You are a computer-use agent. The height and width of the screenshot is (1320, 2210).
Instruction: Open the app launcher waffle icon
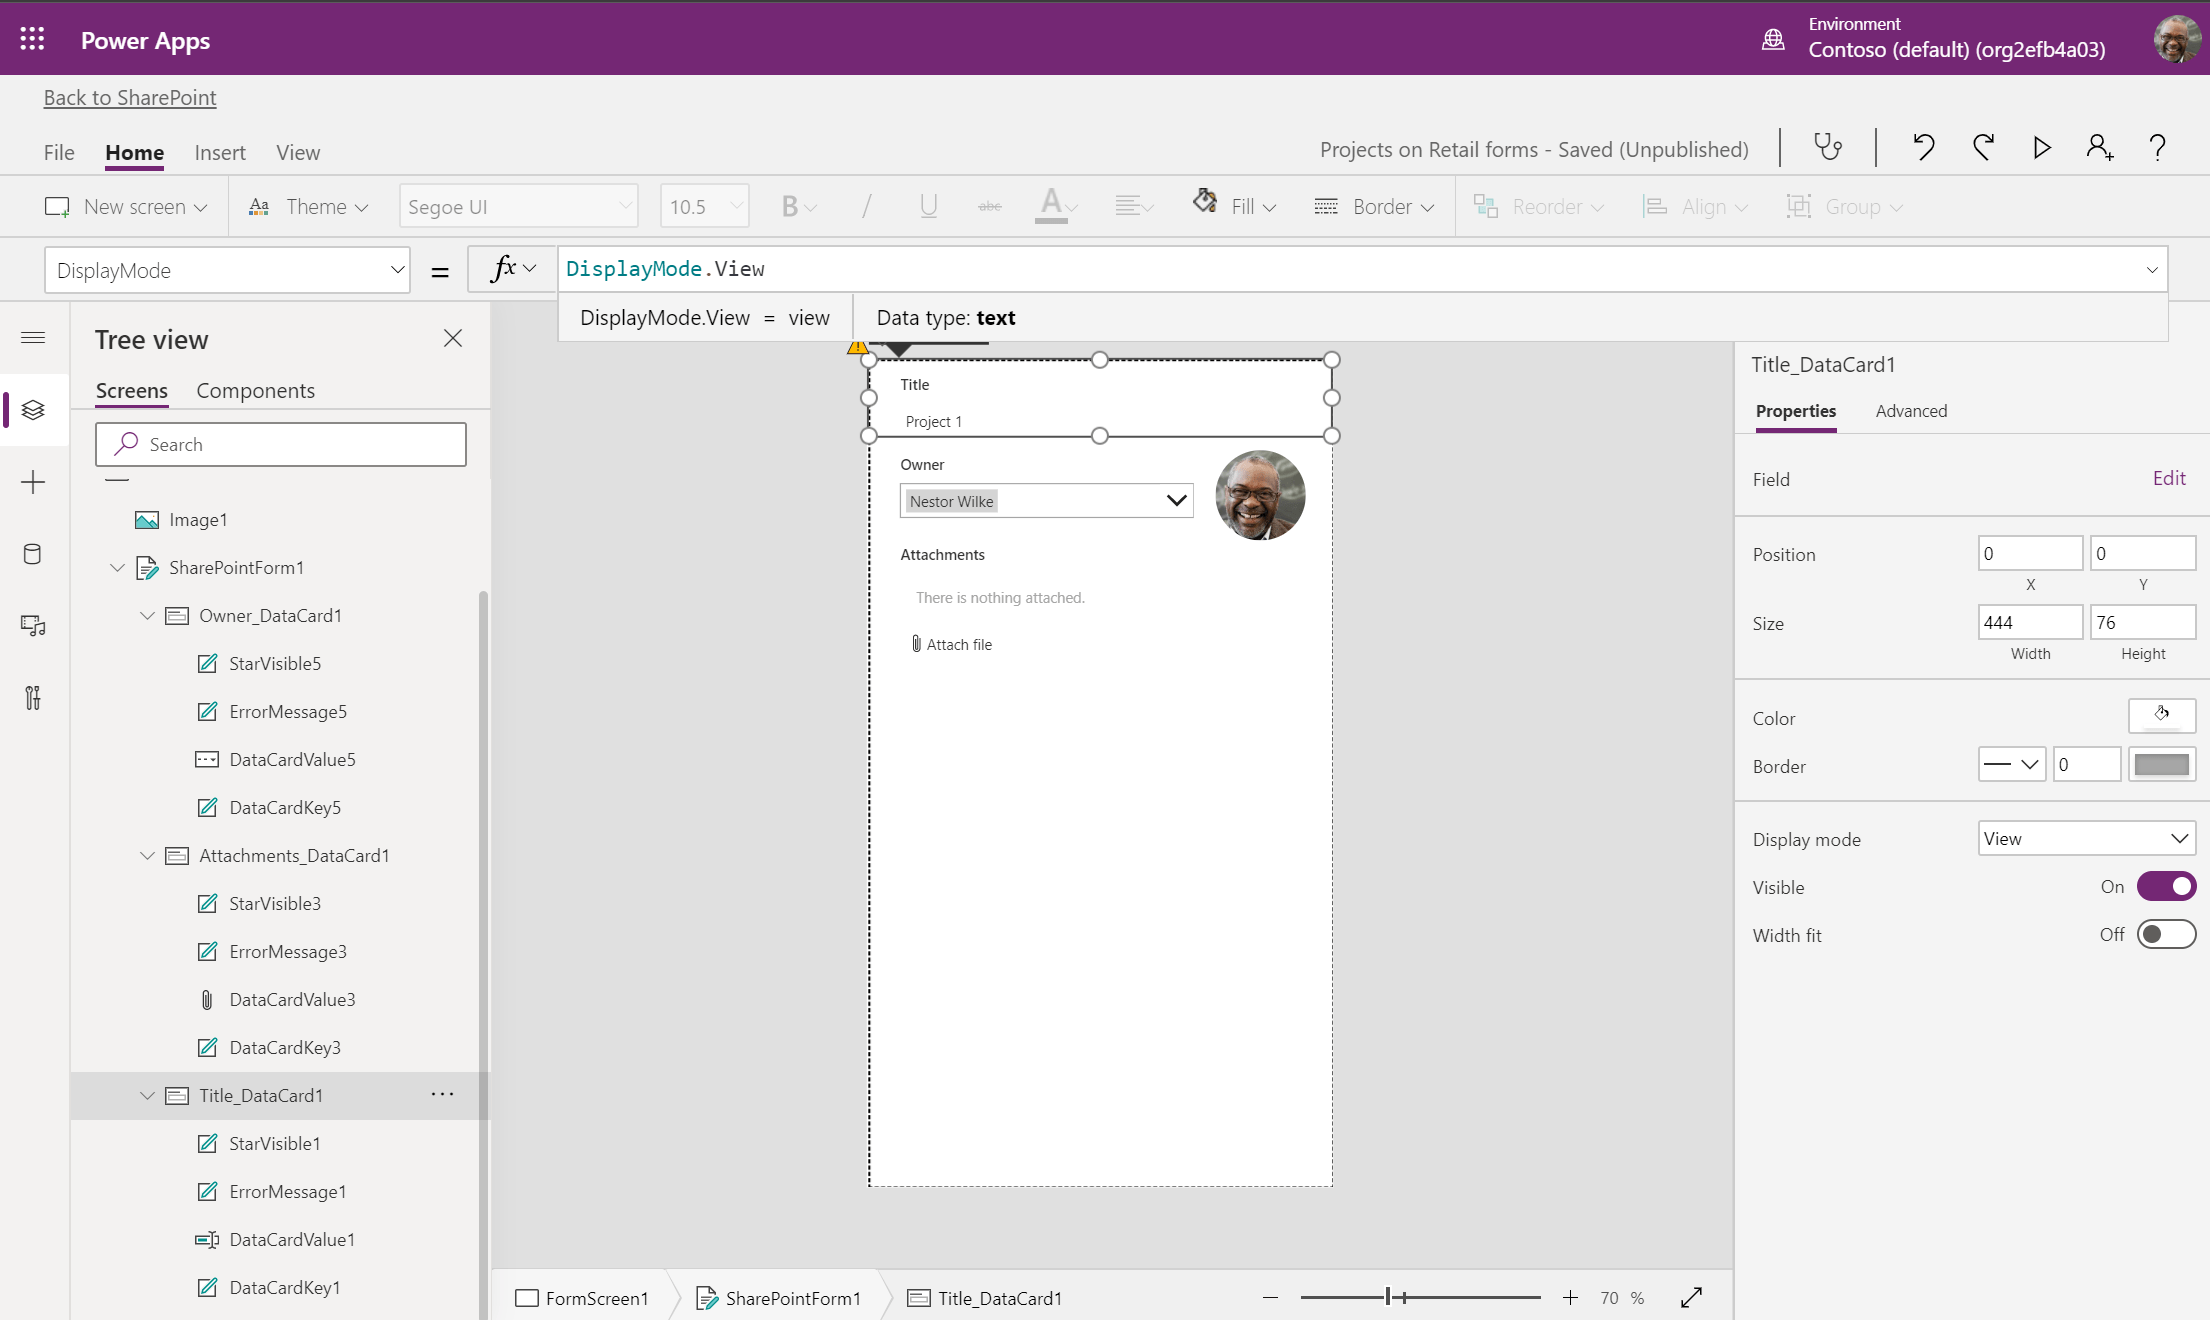tap(32, 39)
